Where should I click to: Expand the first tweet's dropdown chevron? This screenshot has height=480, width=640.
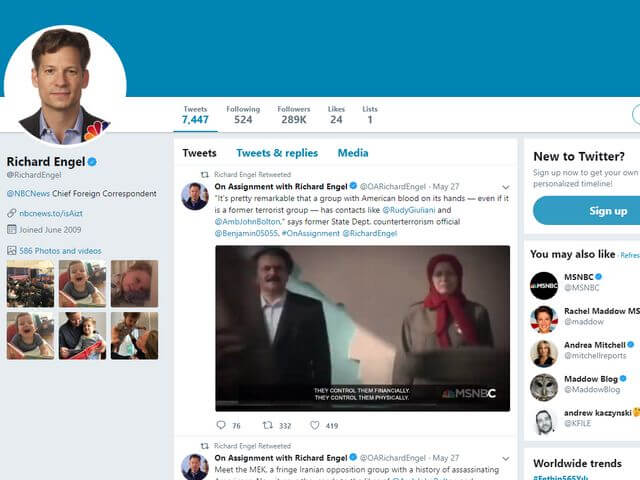coord(506,187)
